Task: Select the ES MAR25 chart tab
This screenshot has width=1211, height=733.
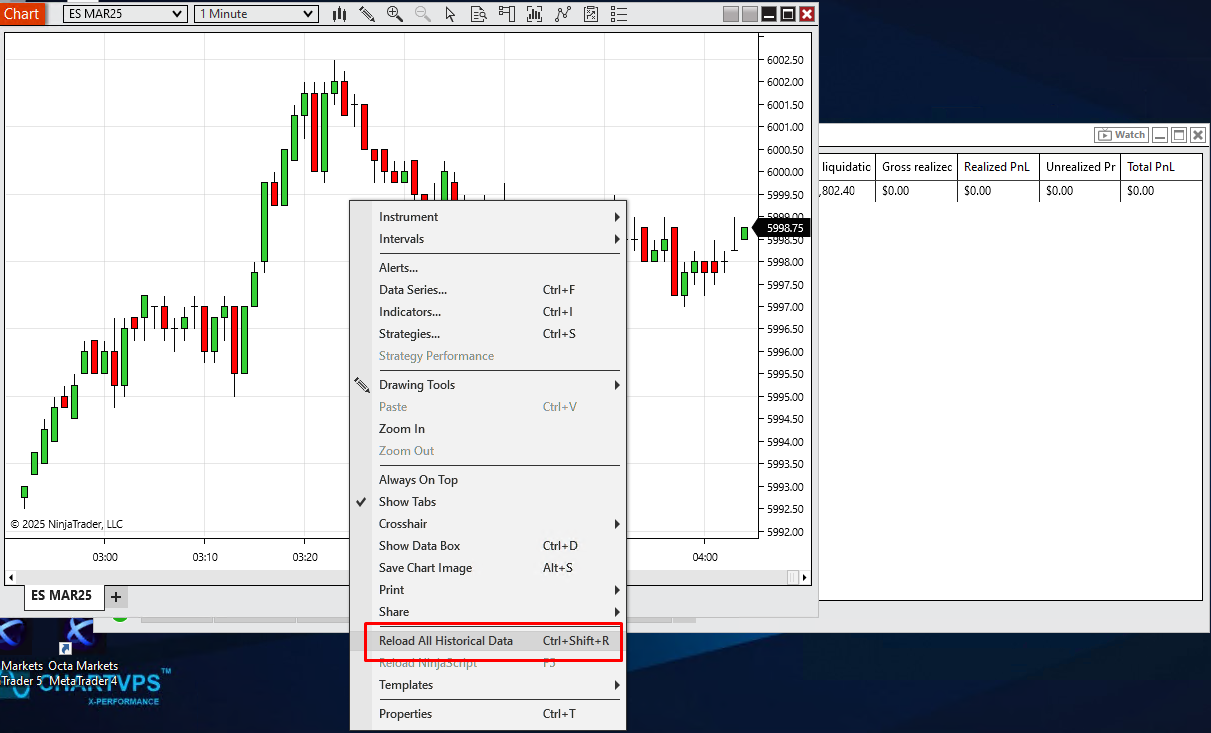Action: click(61, 596)
